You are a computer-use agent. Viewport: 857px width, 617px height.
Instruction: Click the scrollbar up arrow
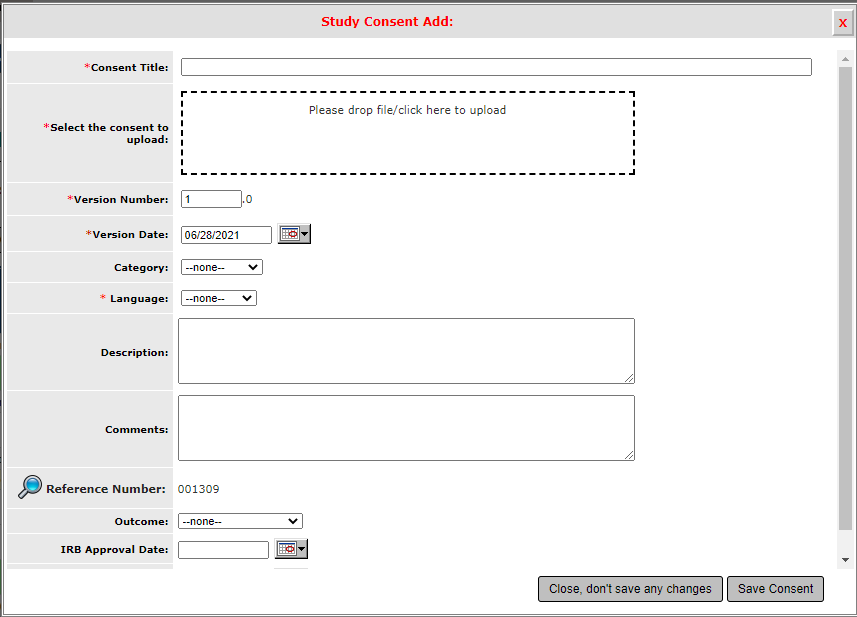click(846, 58)
